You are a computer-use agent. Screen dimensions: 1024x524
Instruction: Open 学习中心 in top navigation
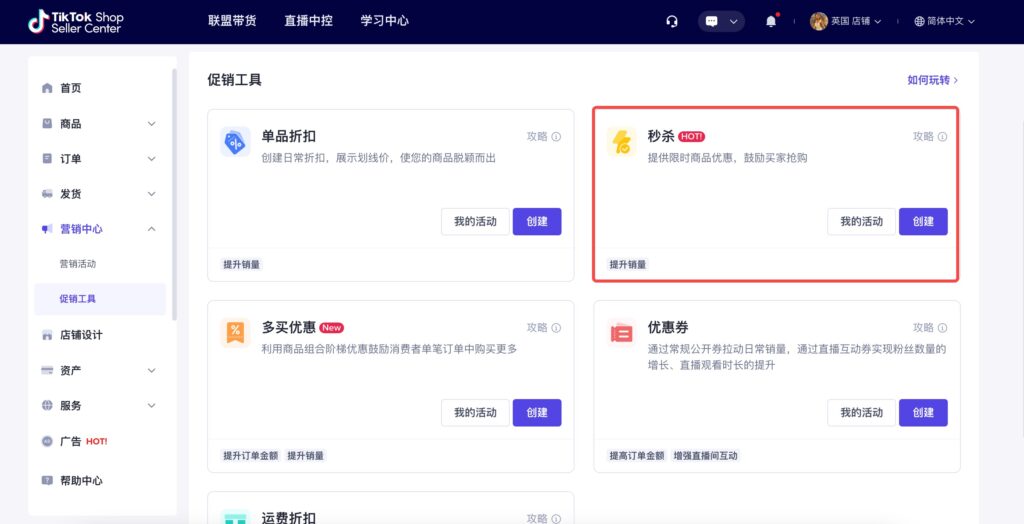[385, 21]
